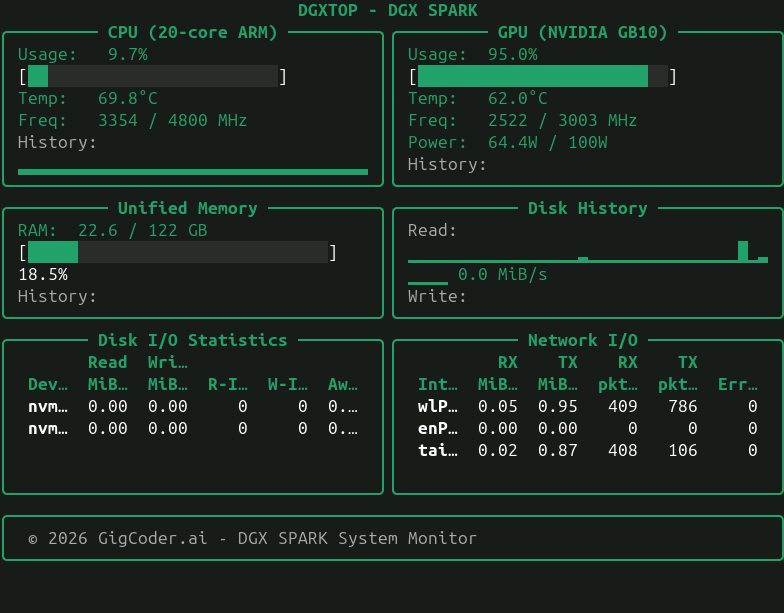The image size is (784, 613).
Task: Select the second nvm… device row
Action: click(x=192, y=428)
